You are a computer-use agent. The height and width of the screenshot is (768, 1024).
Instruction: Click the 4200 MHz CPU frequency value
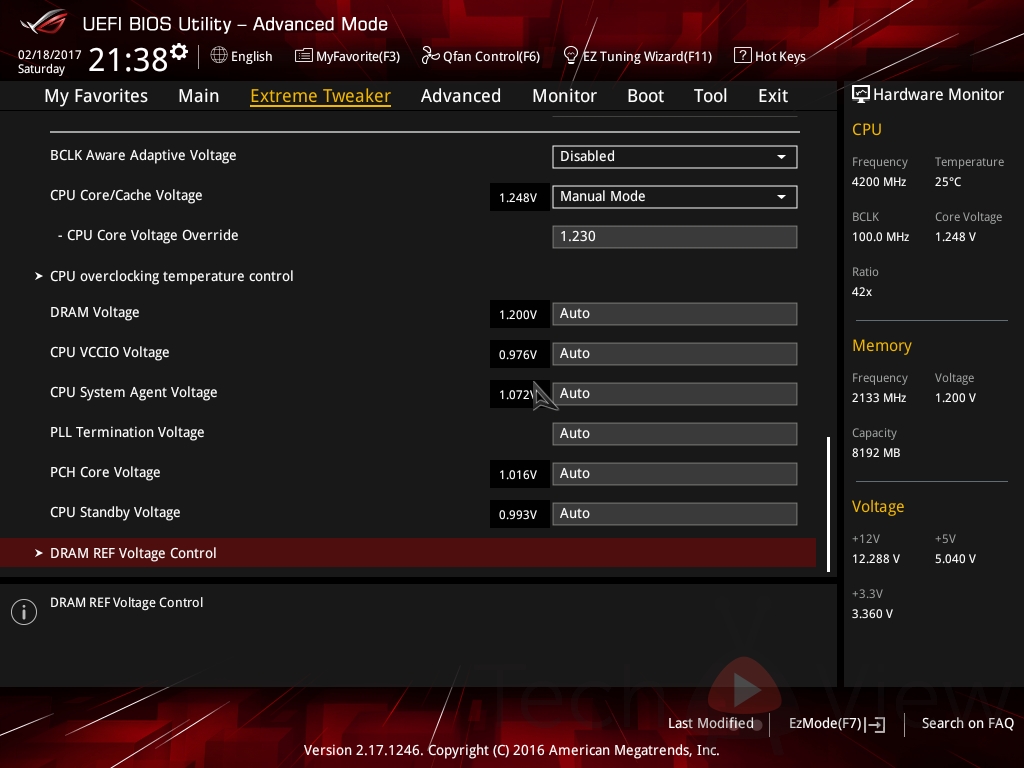pyautogui.click(x=879, y=182)
